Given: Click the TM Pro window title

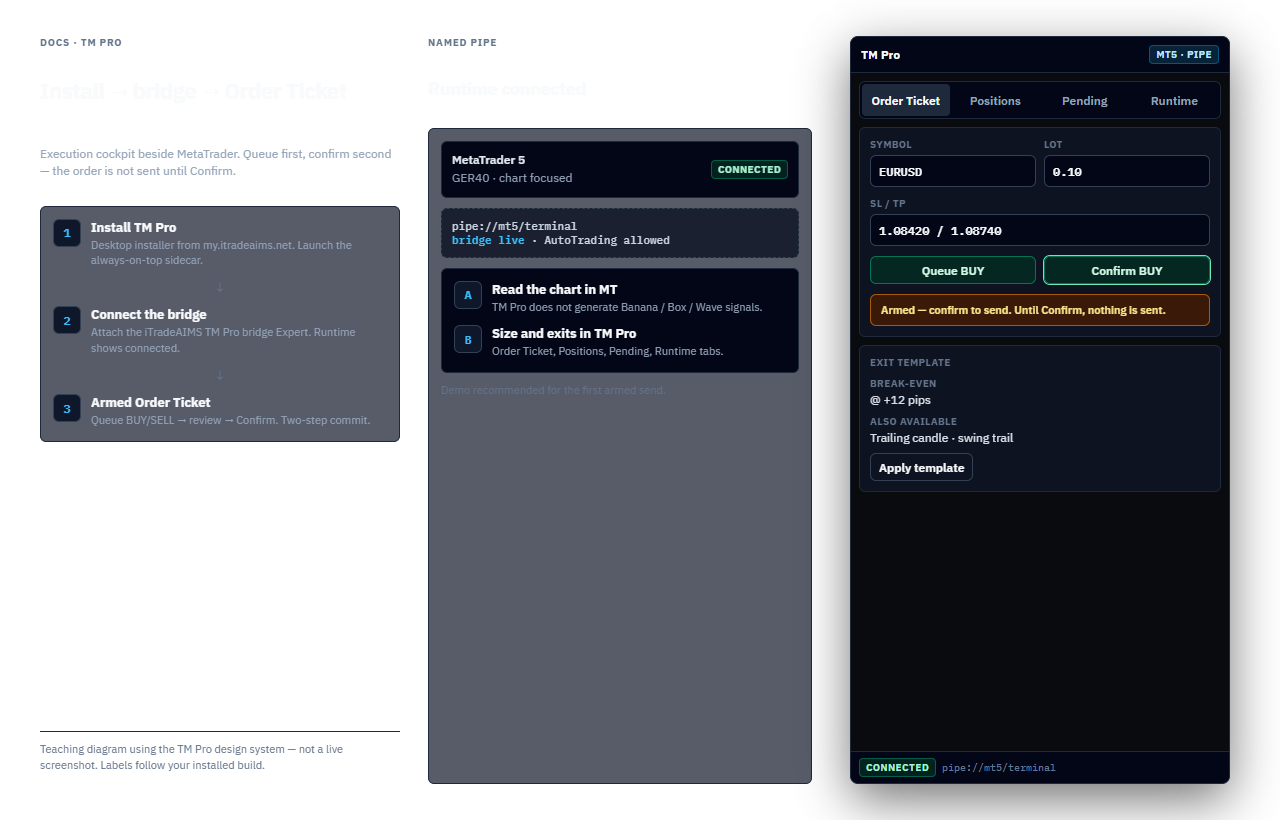Looking at the screenshot, I should [x=880, y=55].
